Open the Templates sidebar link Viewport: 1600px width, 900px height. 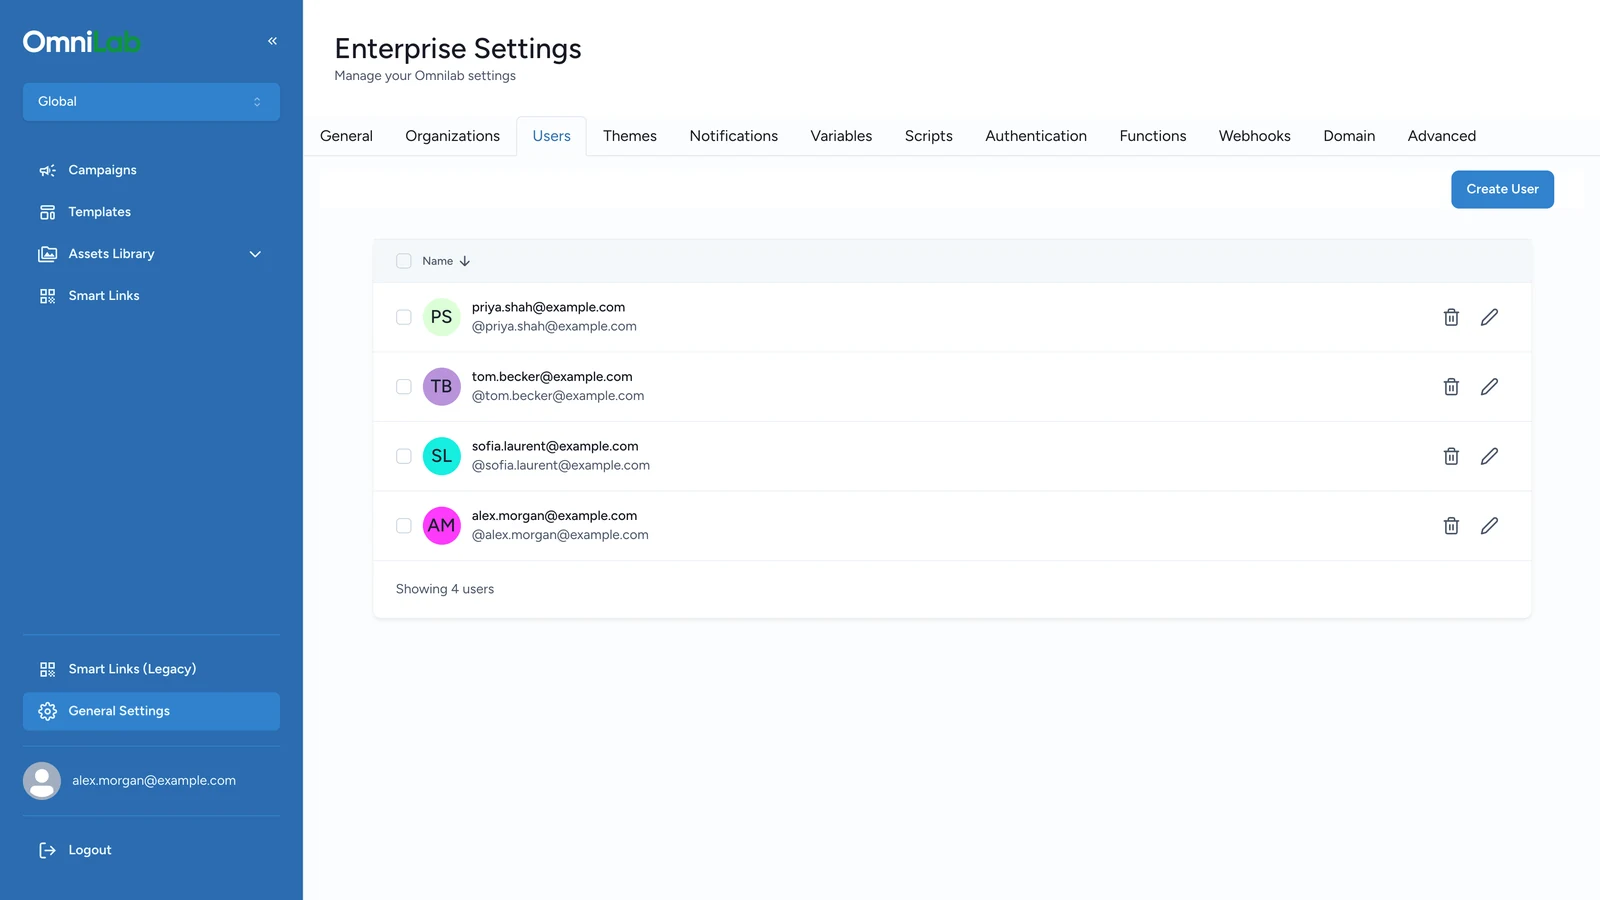pos(151,212)
